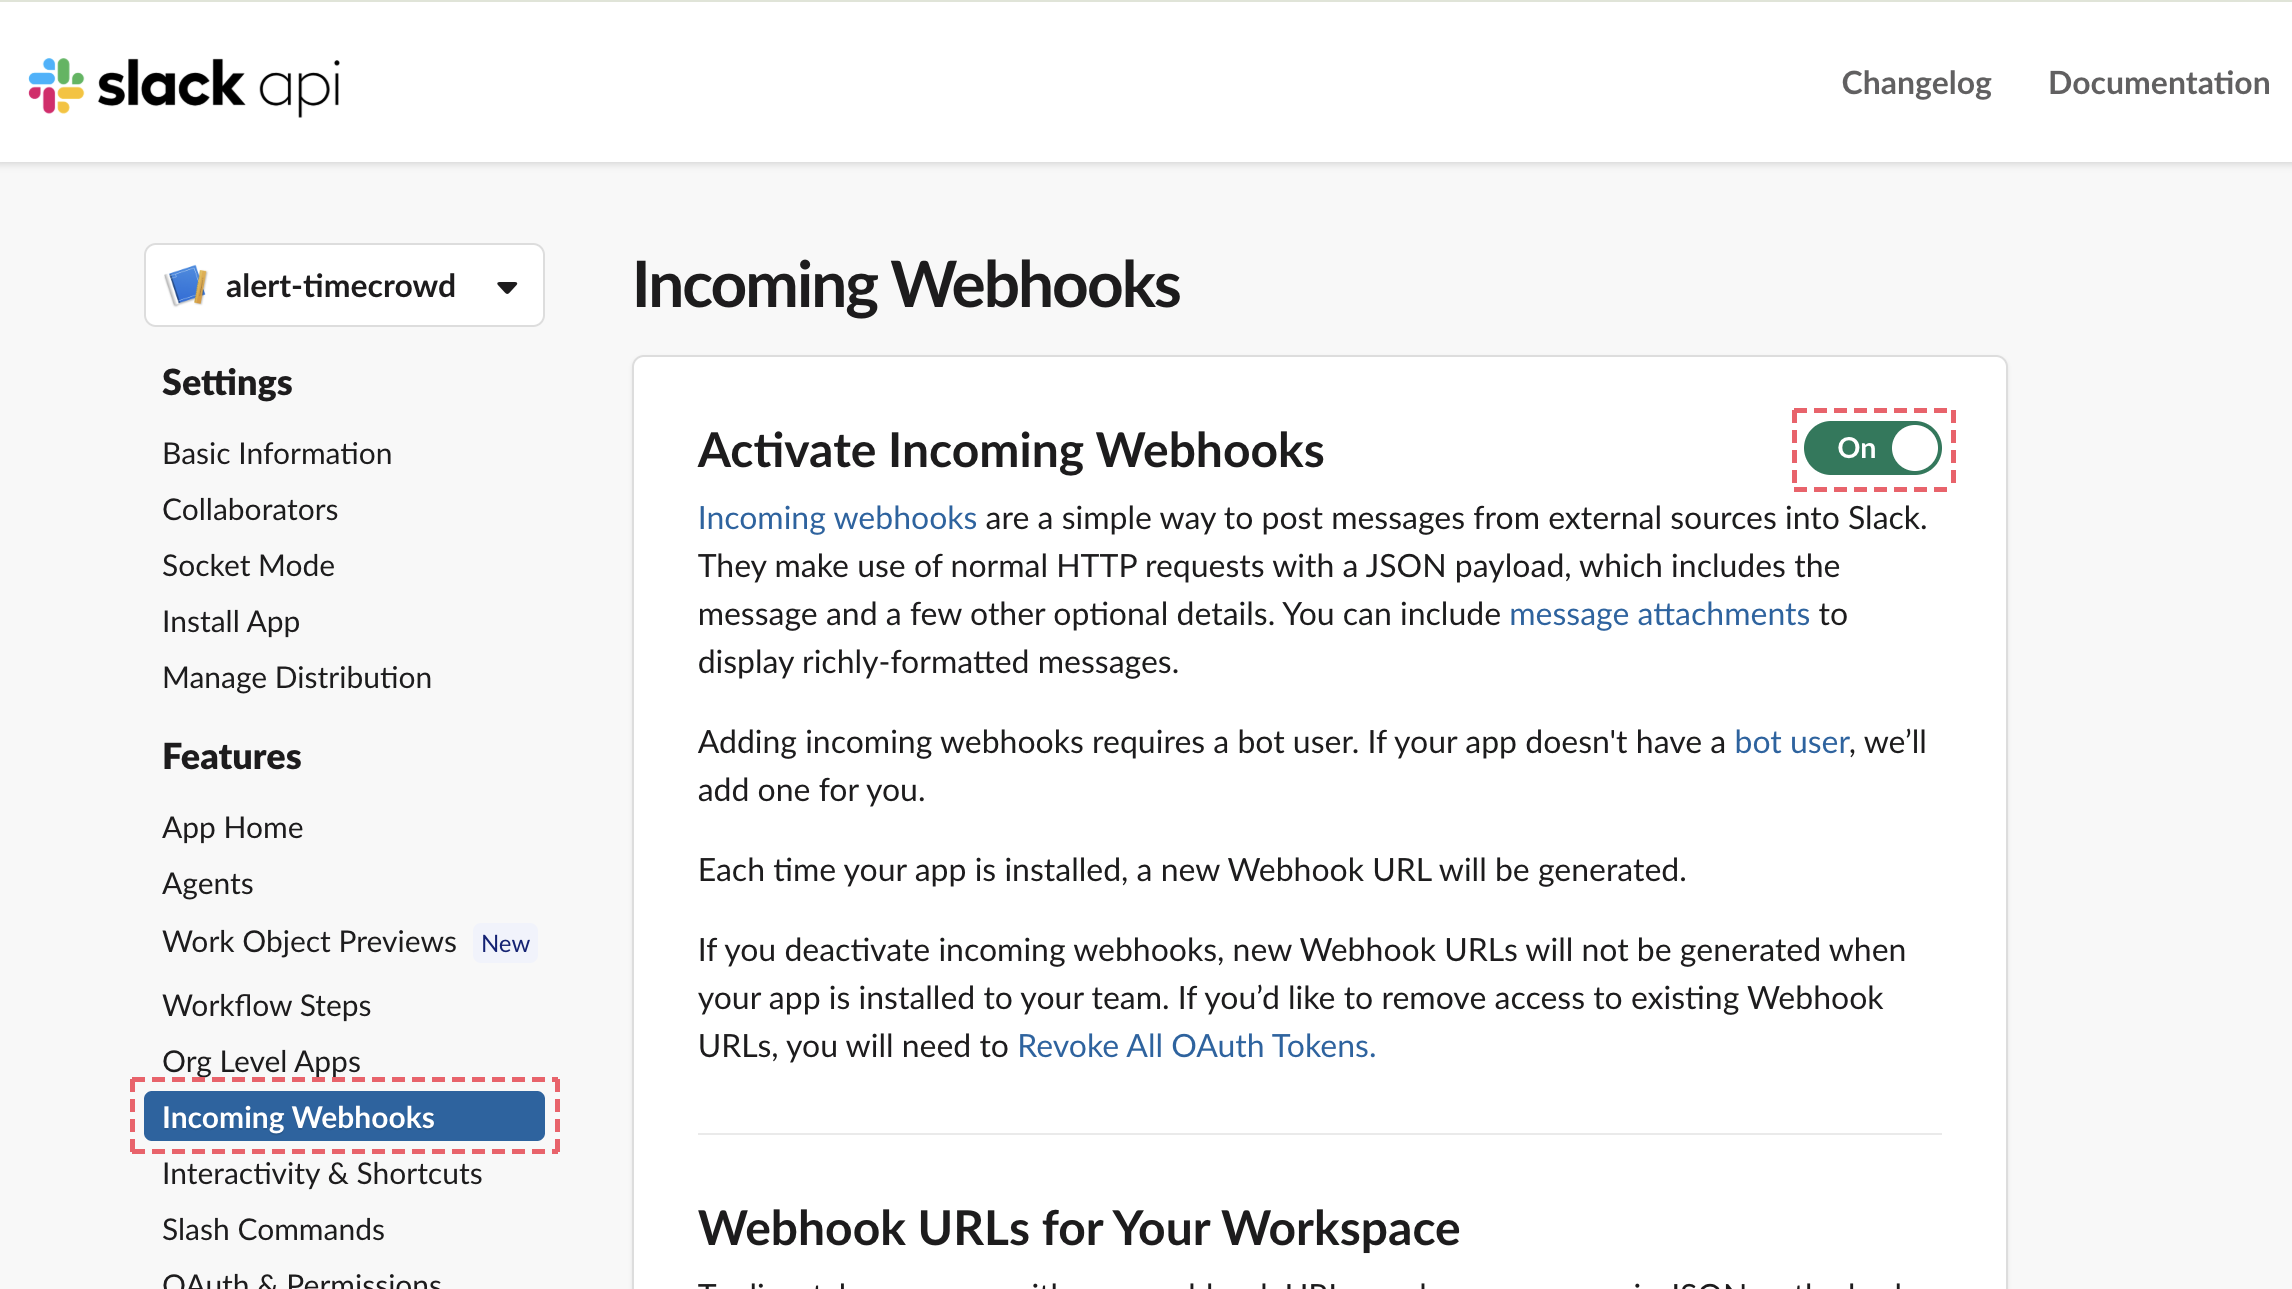Open Documentation in the top navigation
The width and height of the screenshot is (2292, 1289).
(2159, 83)
